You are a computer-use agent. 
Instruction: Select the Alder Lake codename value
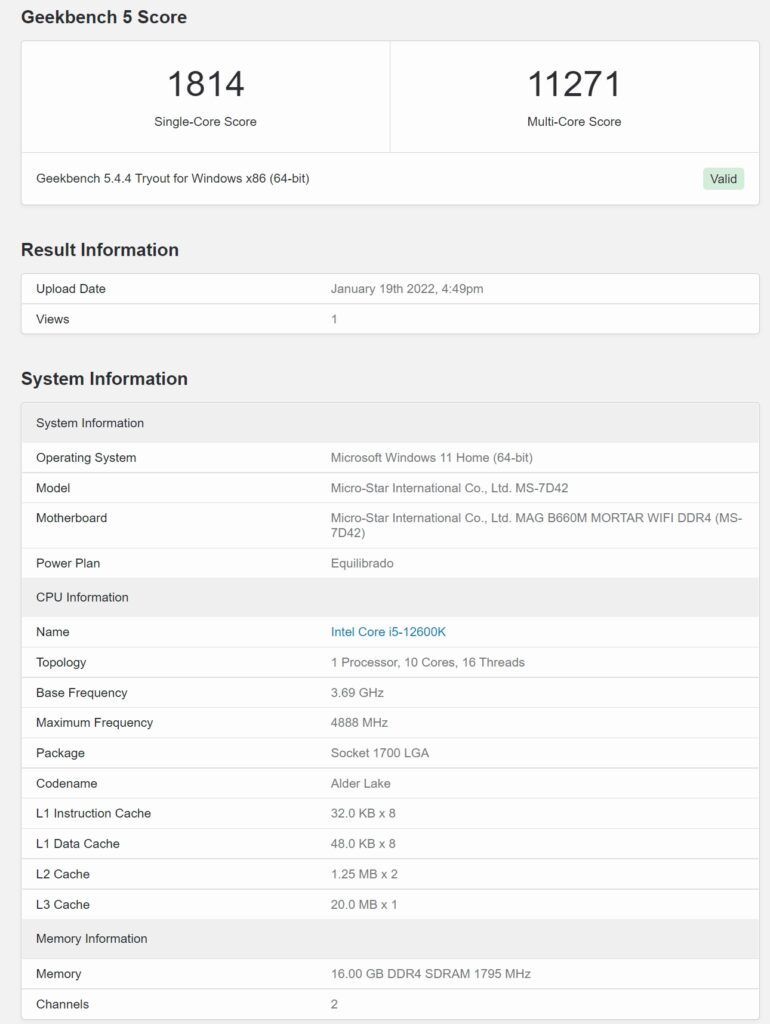tap(361, 783)
